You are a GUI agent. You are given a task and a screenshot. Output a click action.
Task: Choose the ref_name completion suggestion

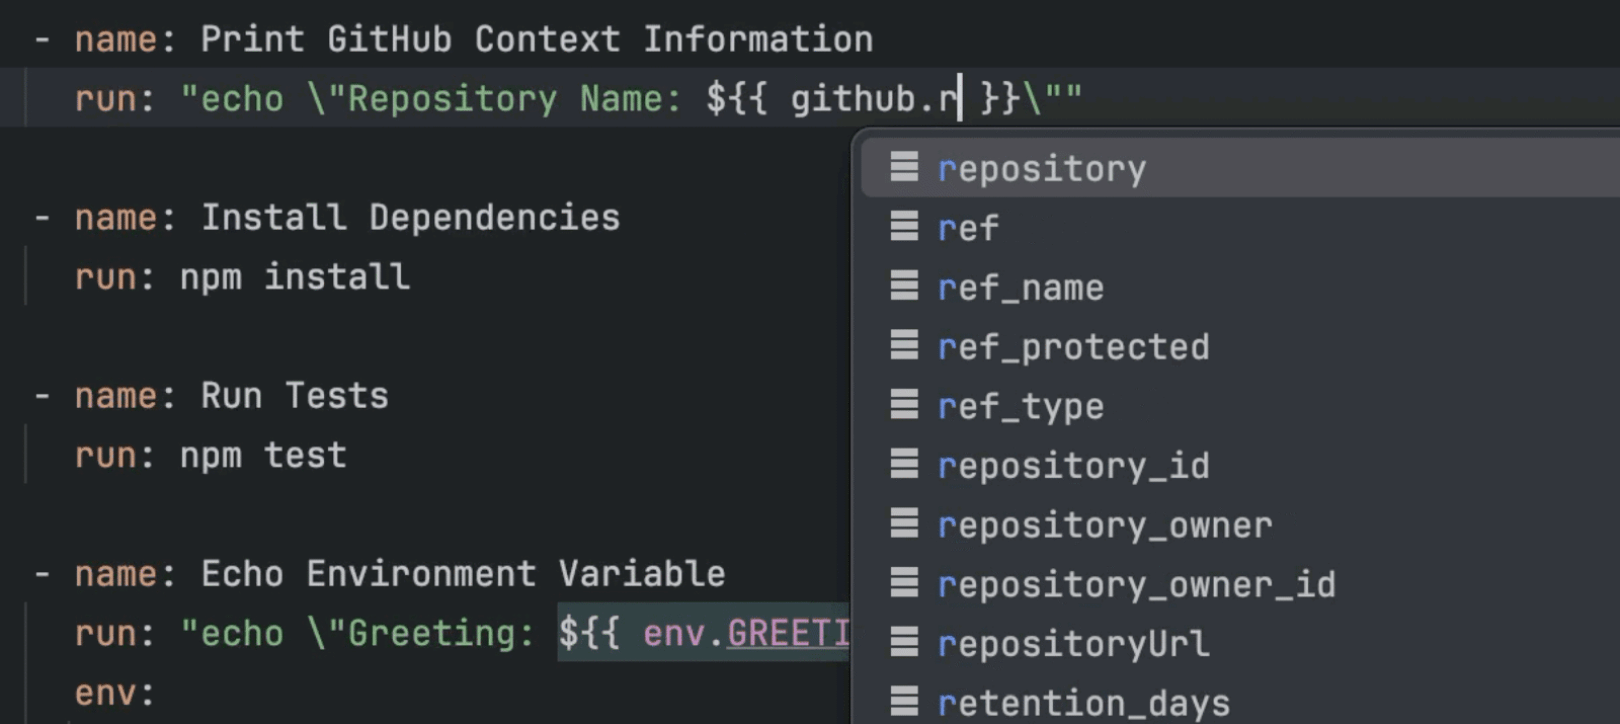pos(1021,288)
